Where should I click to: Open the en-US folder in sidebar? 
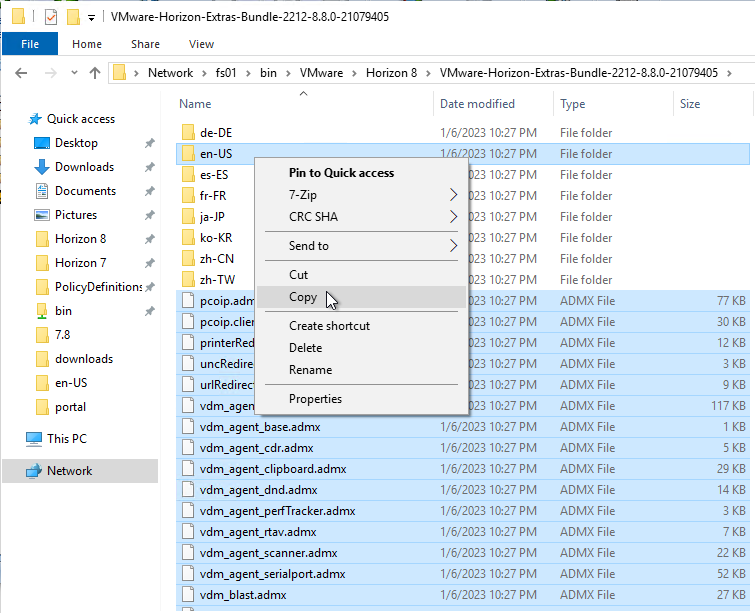point(71,383)
